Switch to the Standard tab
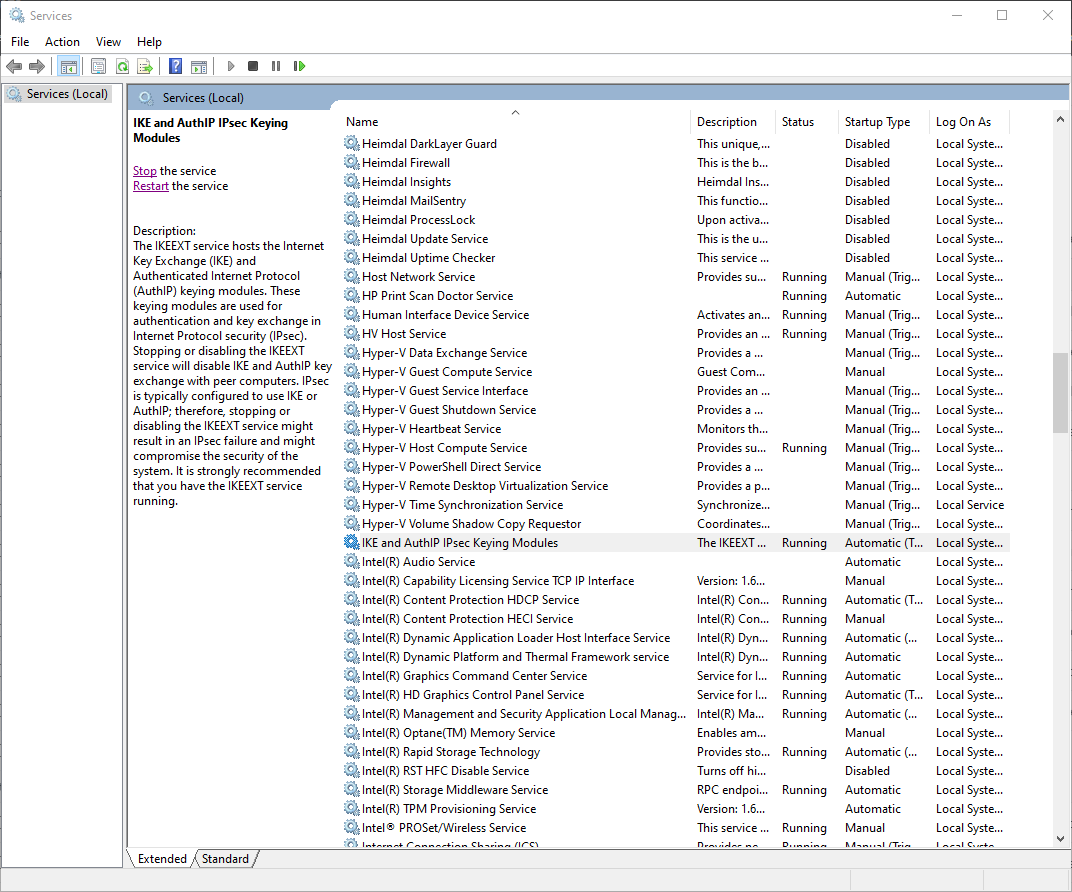Screen dimensions: 1072x892 [x=225, y=858]
